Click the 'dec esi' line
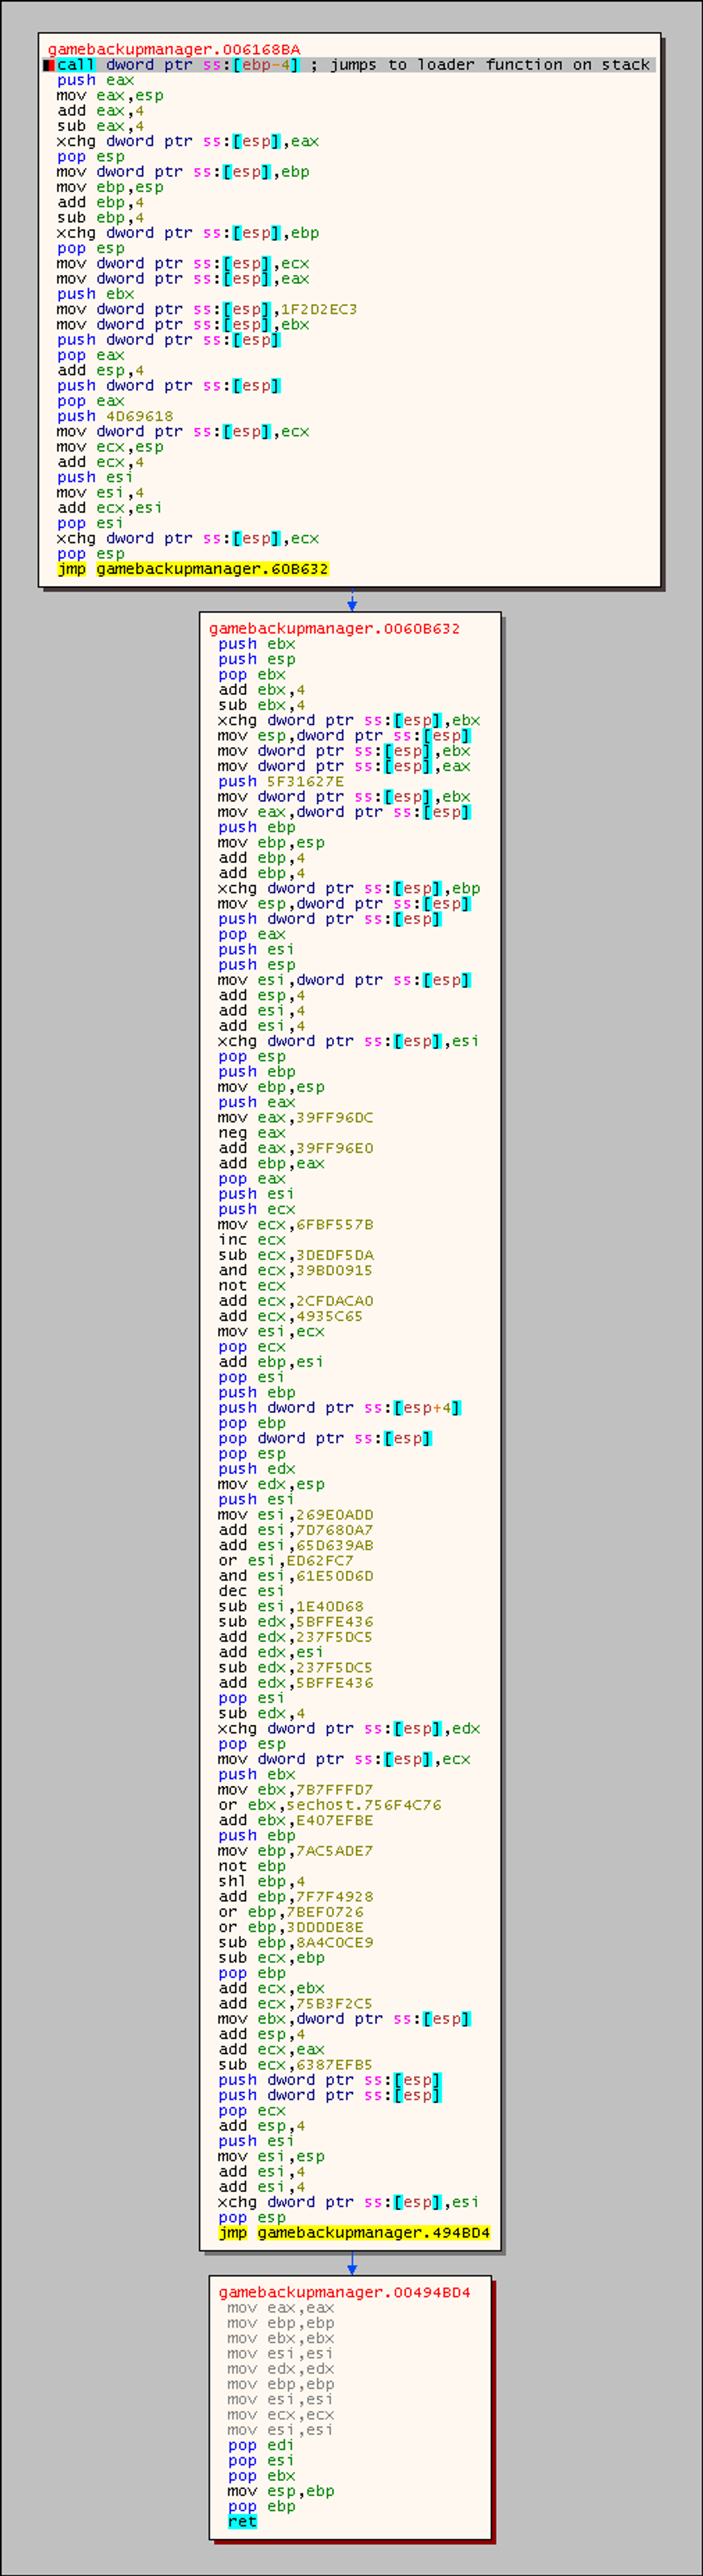Screen dimensions: 703x2576 (252, 1591)
